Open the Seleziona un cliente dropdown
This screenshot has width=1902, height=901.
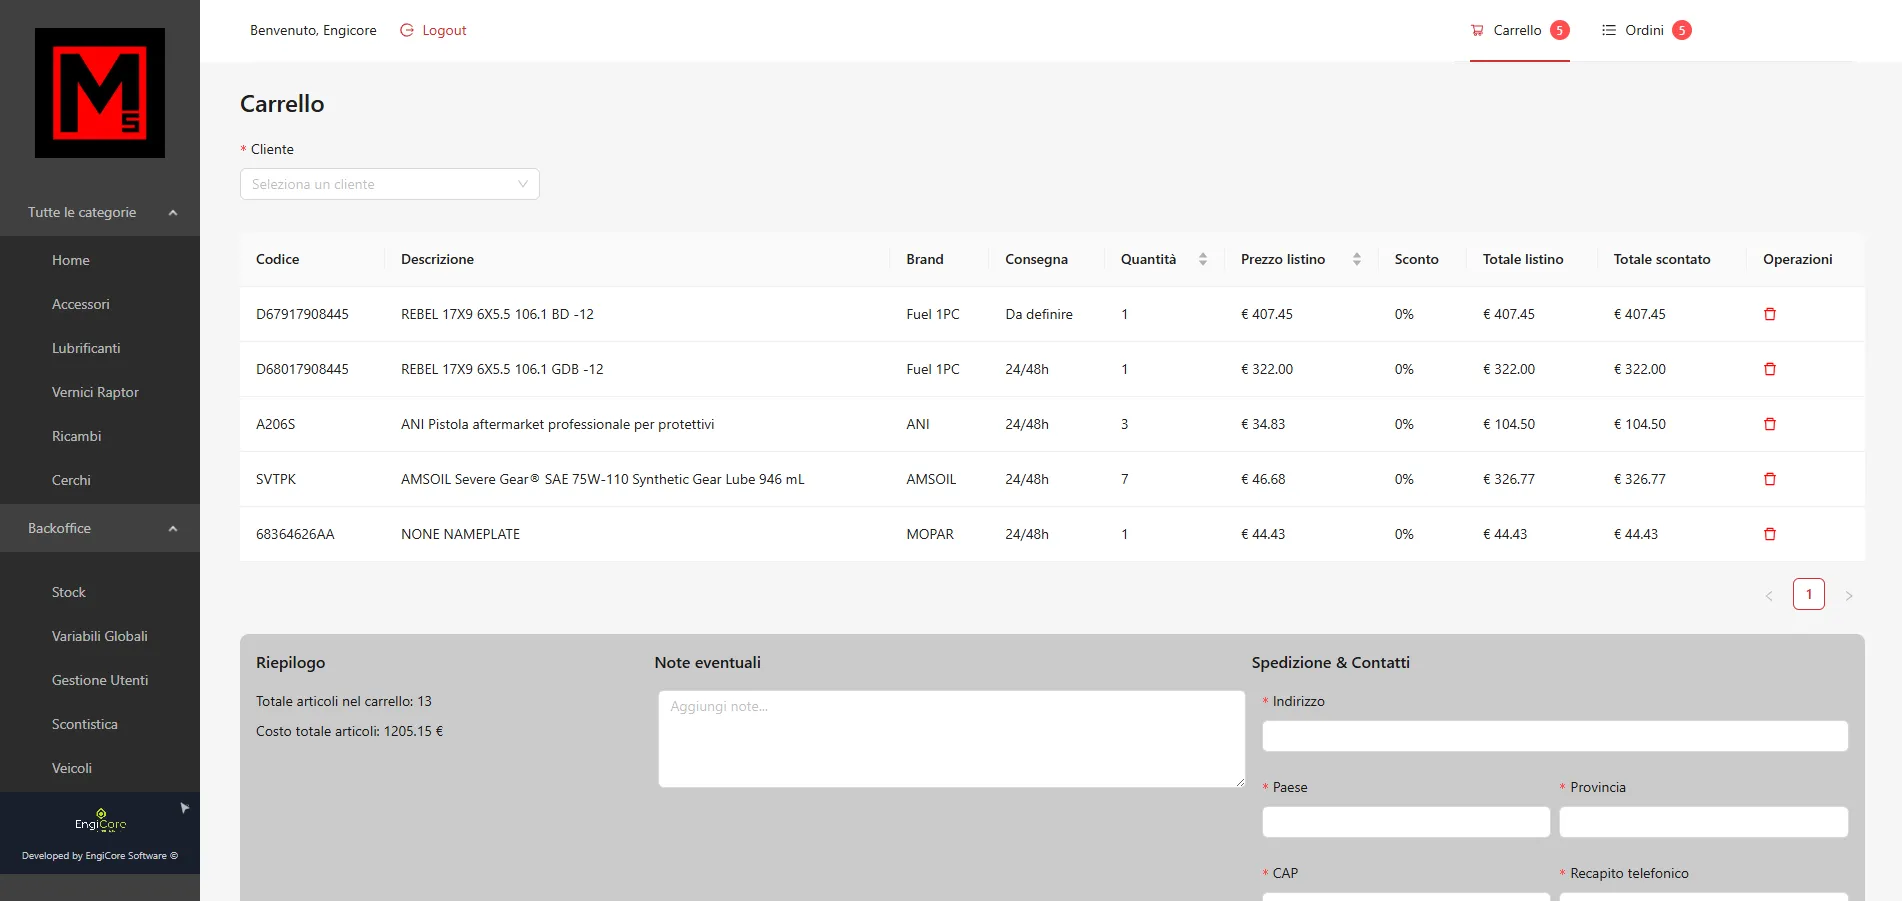click(389, 184)
